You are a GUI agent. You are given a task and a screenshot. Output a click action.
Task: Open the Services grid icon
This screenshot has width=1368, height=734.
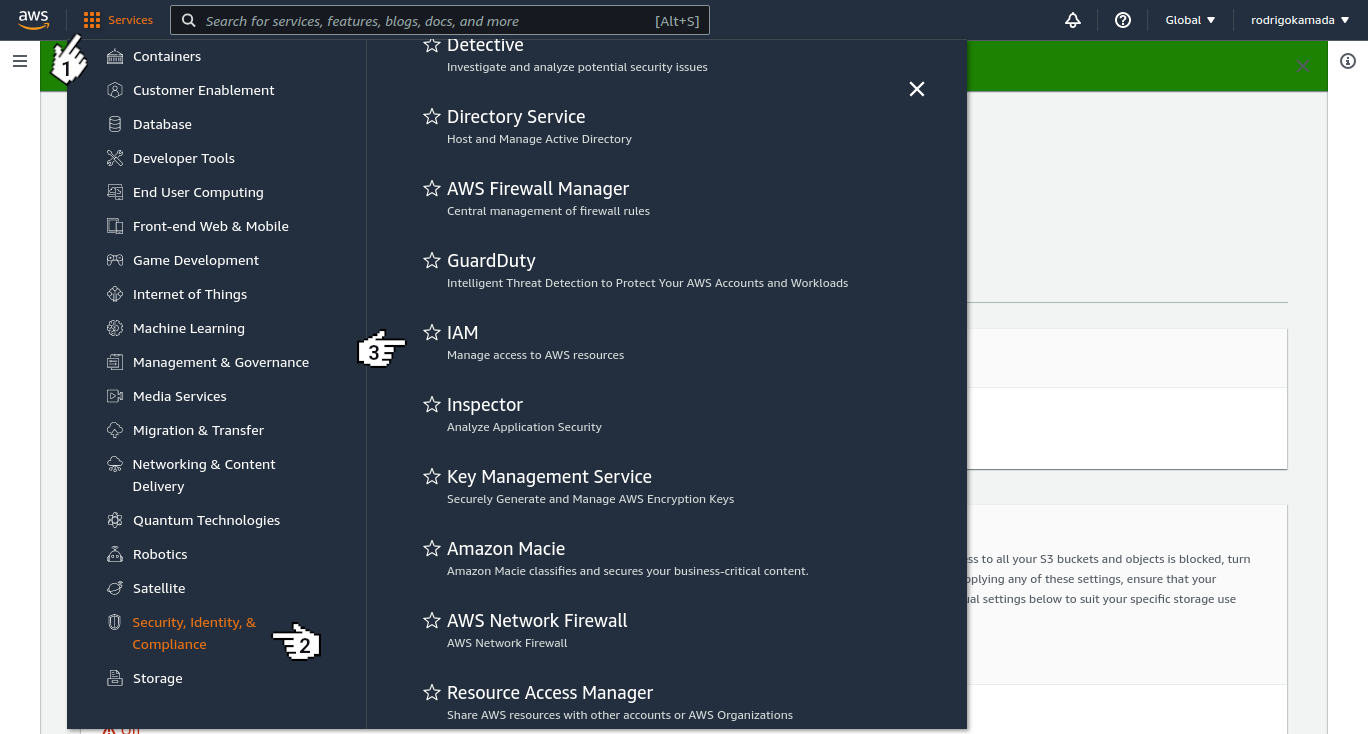coord(91,20)
